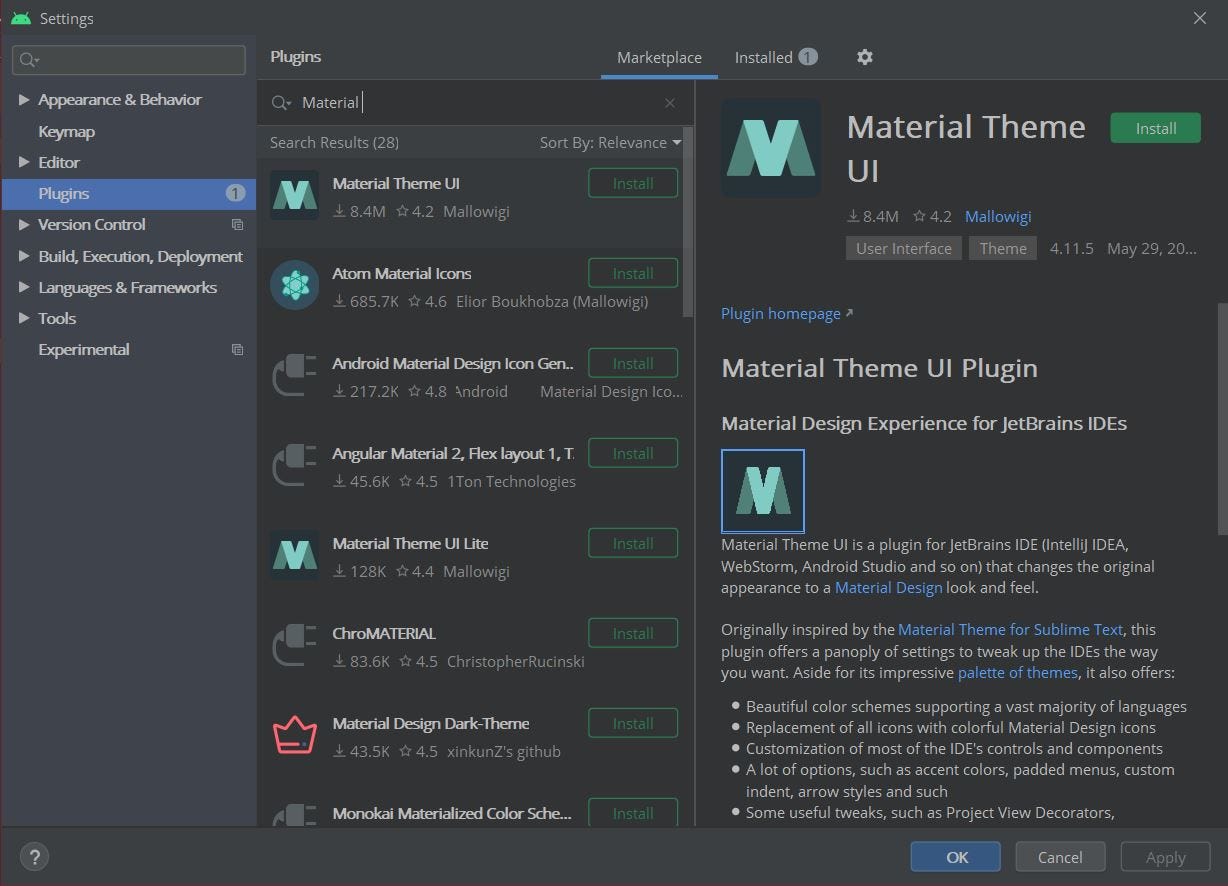Open the settings search history dropdown
1228x886 pixels.
[29, 60]
